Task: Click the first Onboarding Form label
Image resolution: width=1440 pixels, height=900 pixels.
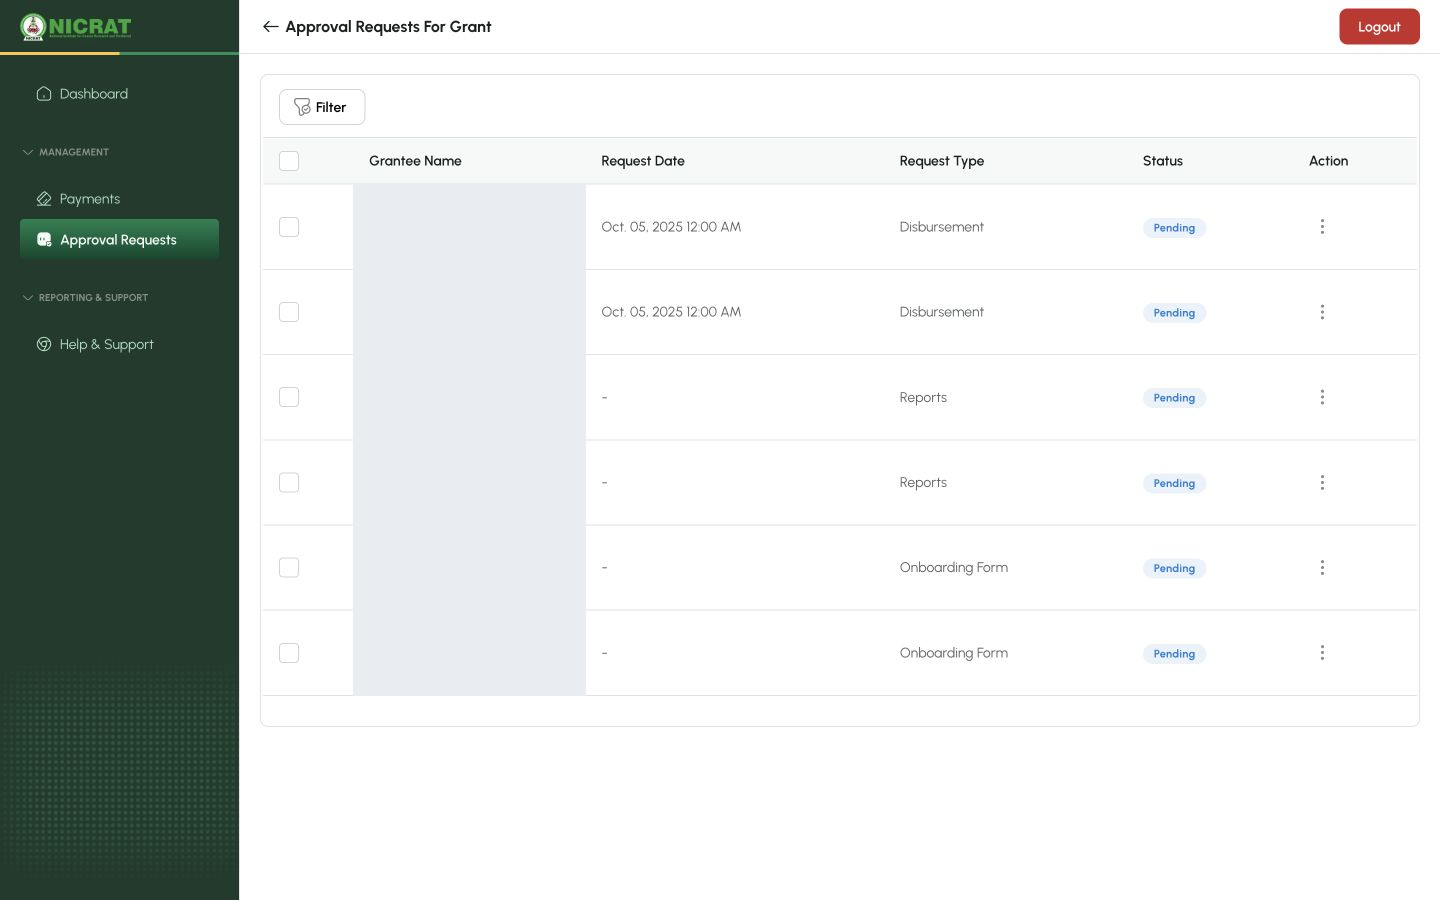Action: point(953,567)
